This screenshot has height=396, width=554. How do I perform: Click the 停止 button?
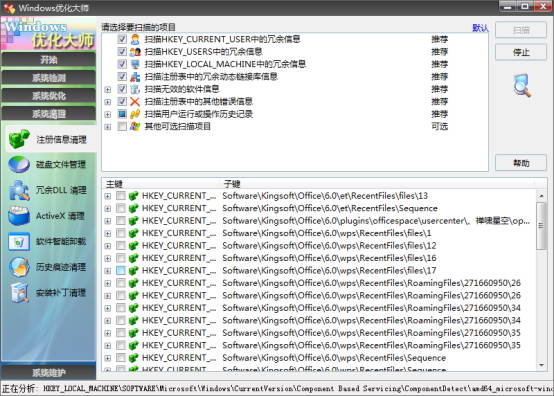pos(521,52)
